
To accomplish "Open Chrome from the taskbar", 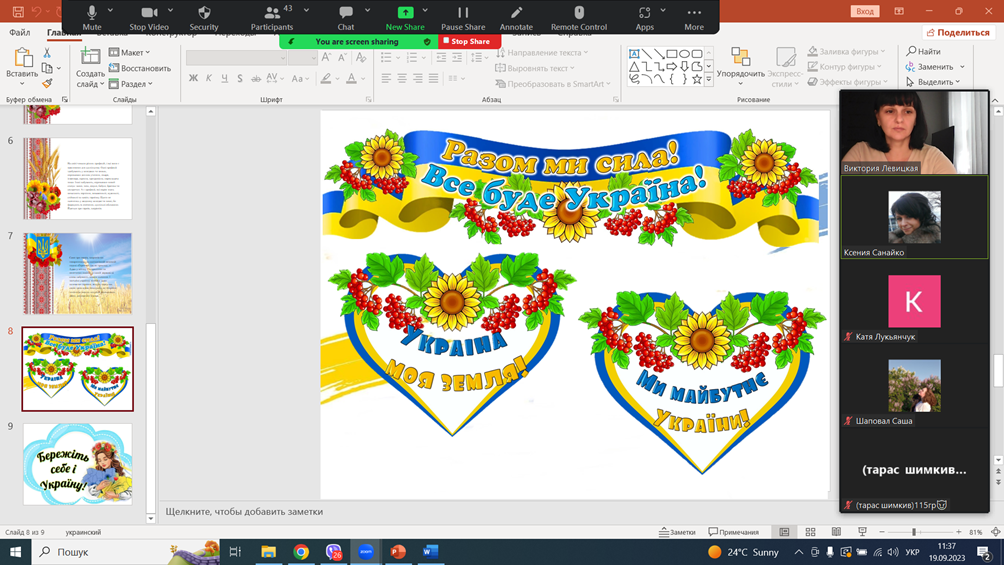I will pyautogui.click(x=301, y=552).
